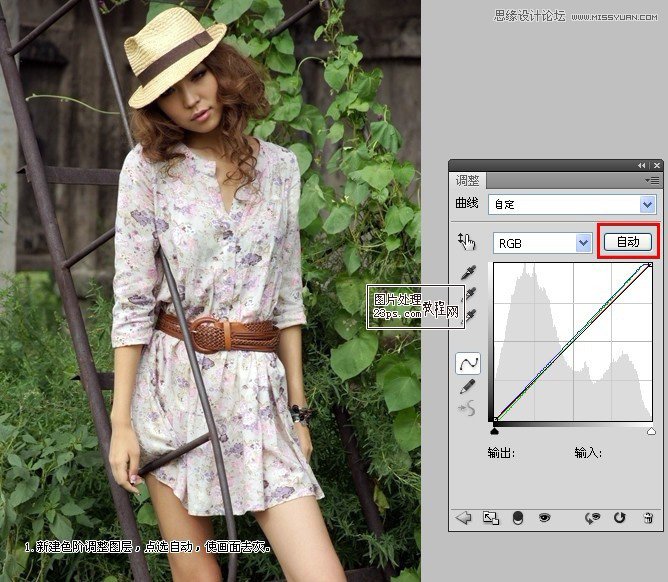
Task: Toggle adjustment layer visibility with the eye icon
Action: click(544, 518)
